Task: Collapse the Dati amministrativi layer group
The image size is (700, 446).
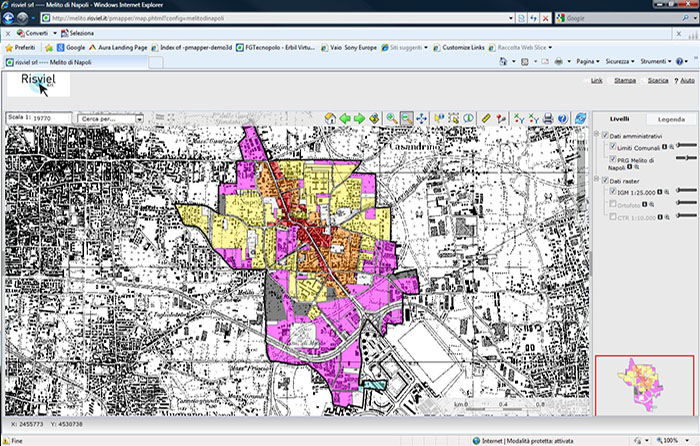Action: (598, 135)
